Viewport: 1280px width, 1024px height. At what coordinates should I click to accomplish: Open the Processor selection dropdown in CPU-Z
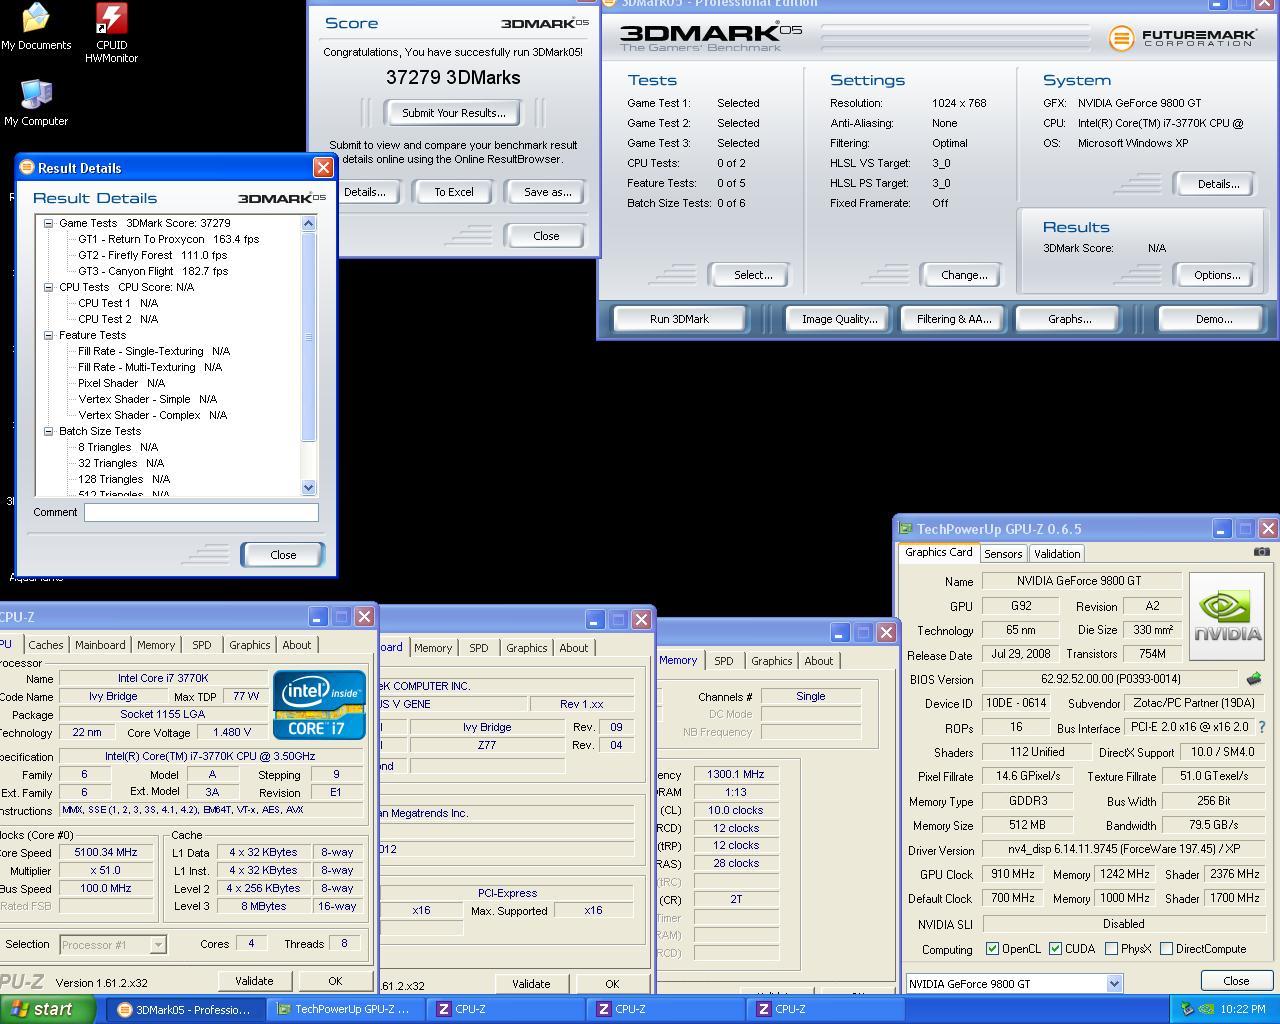point(157,944)
